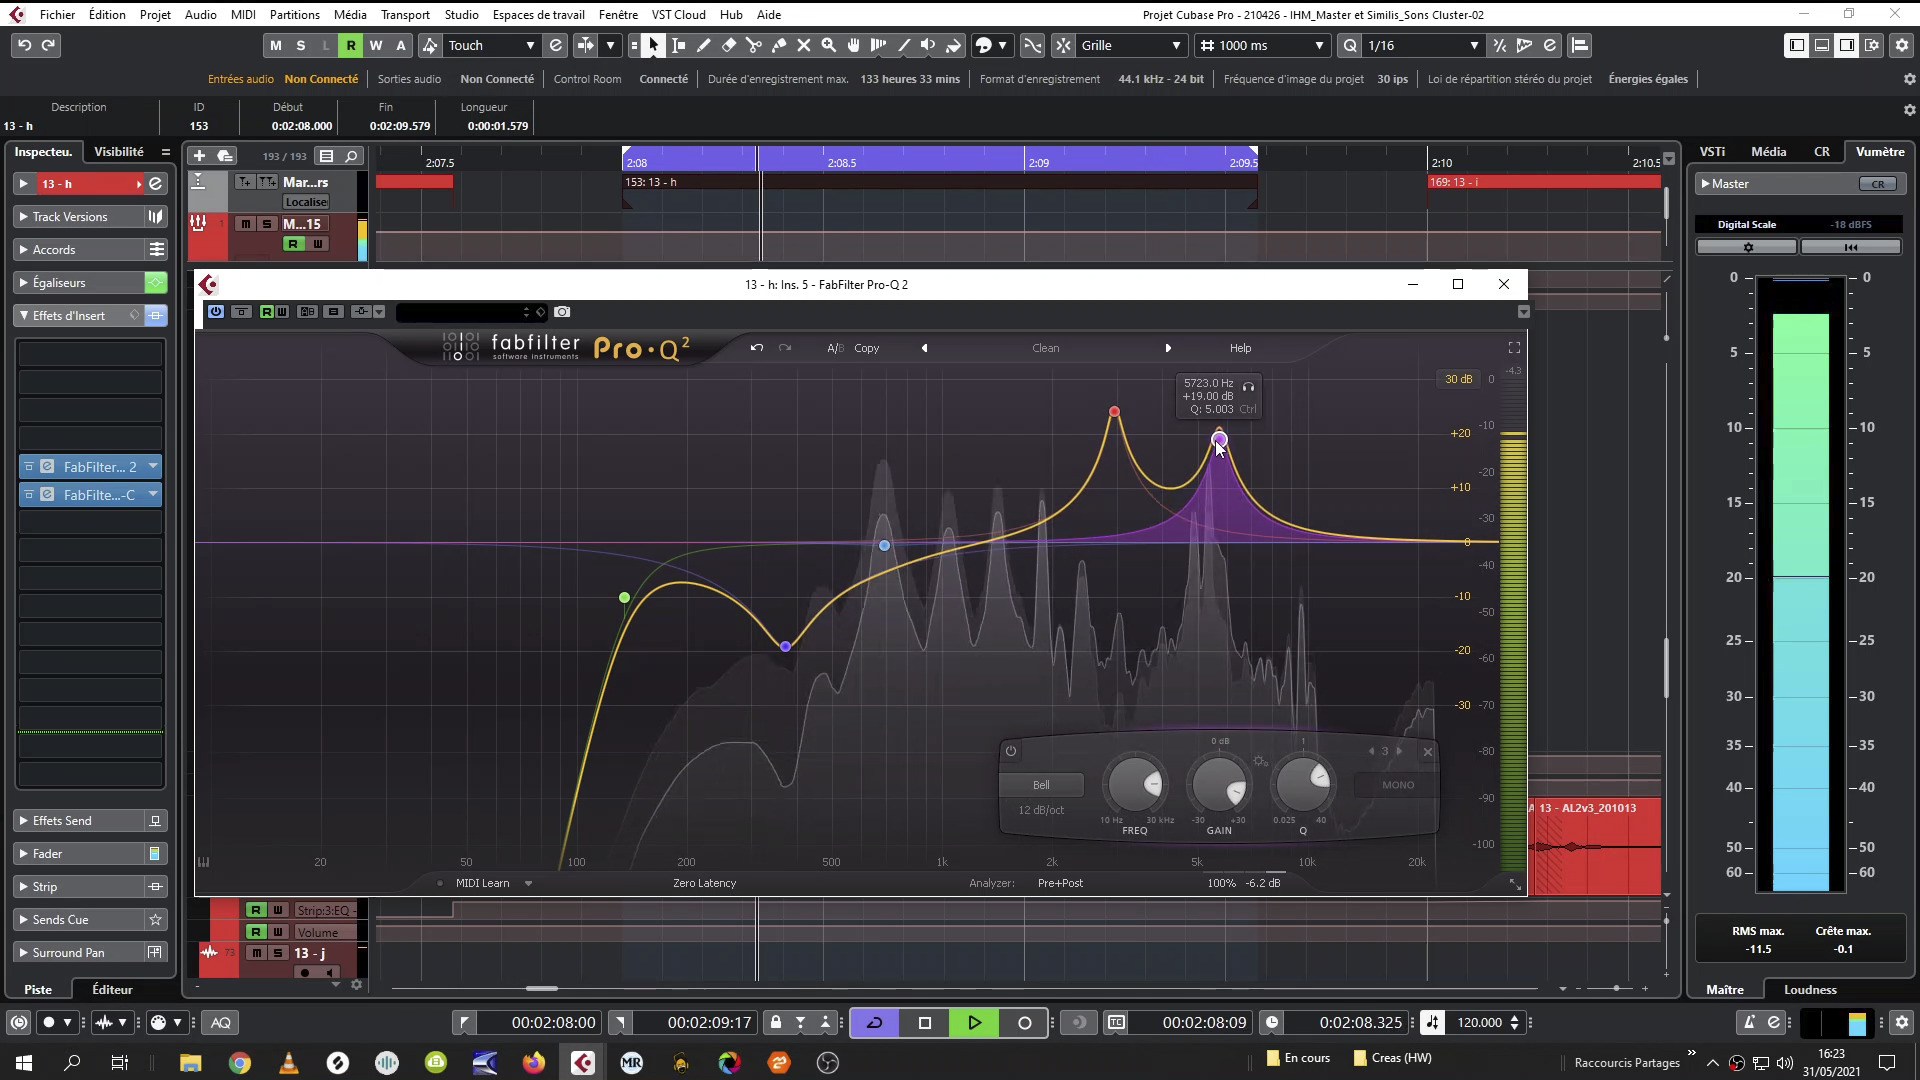Screen dimensions: 1920x1080
Task: Click the FREQ knob of selected band
Action: tap(1135, 784)
